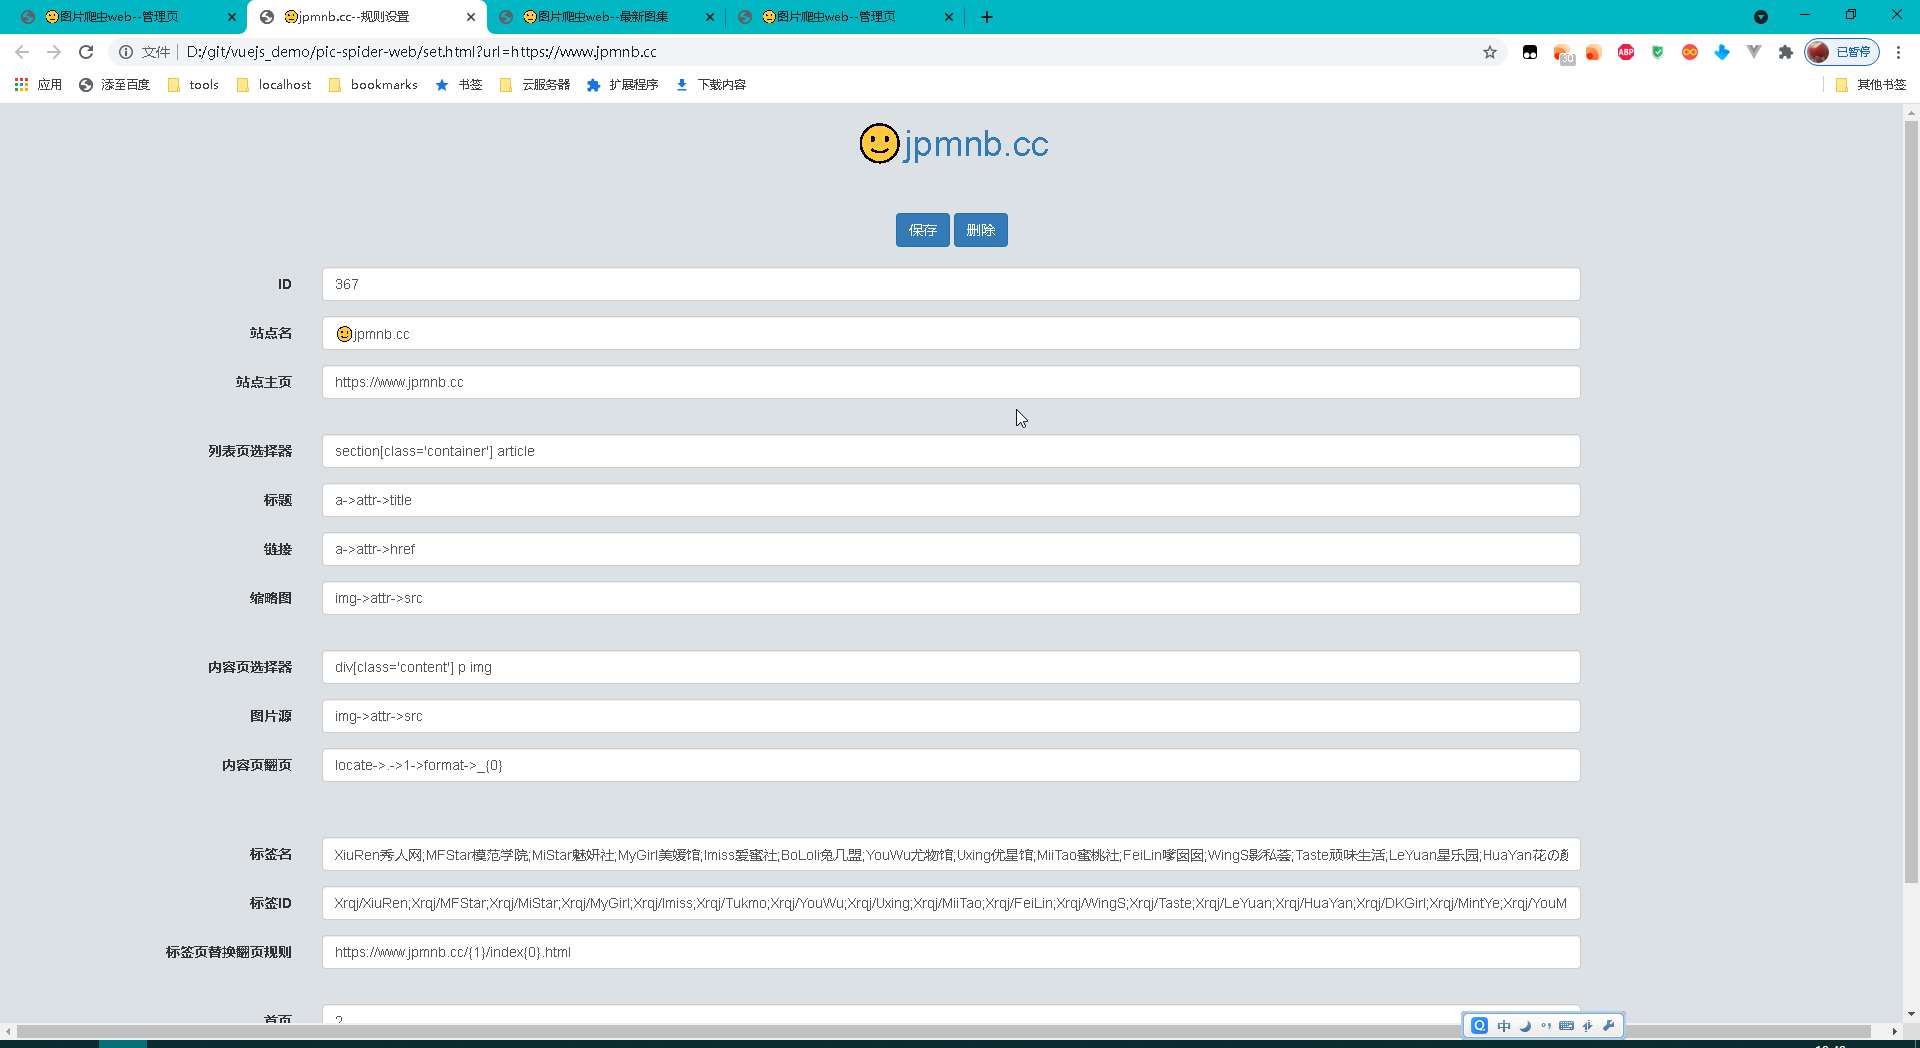Viewport: 1920px width, 1048px height.
Task: Focus the 站点主页 input field
Action: click(x=951, y=382)
